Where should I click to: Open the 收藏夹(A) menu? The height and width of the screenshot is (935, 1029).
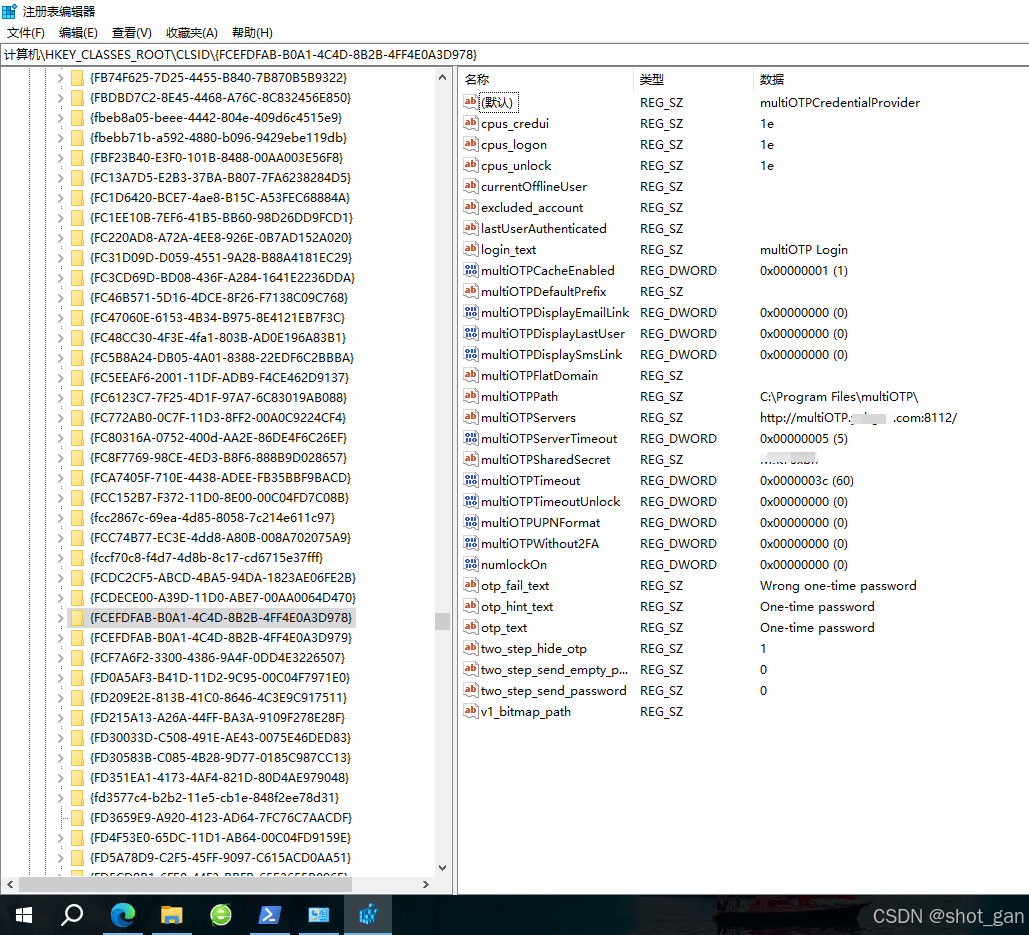192,33
